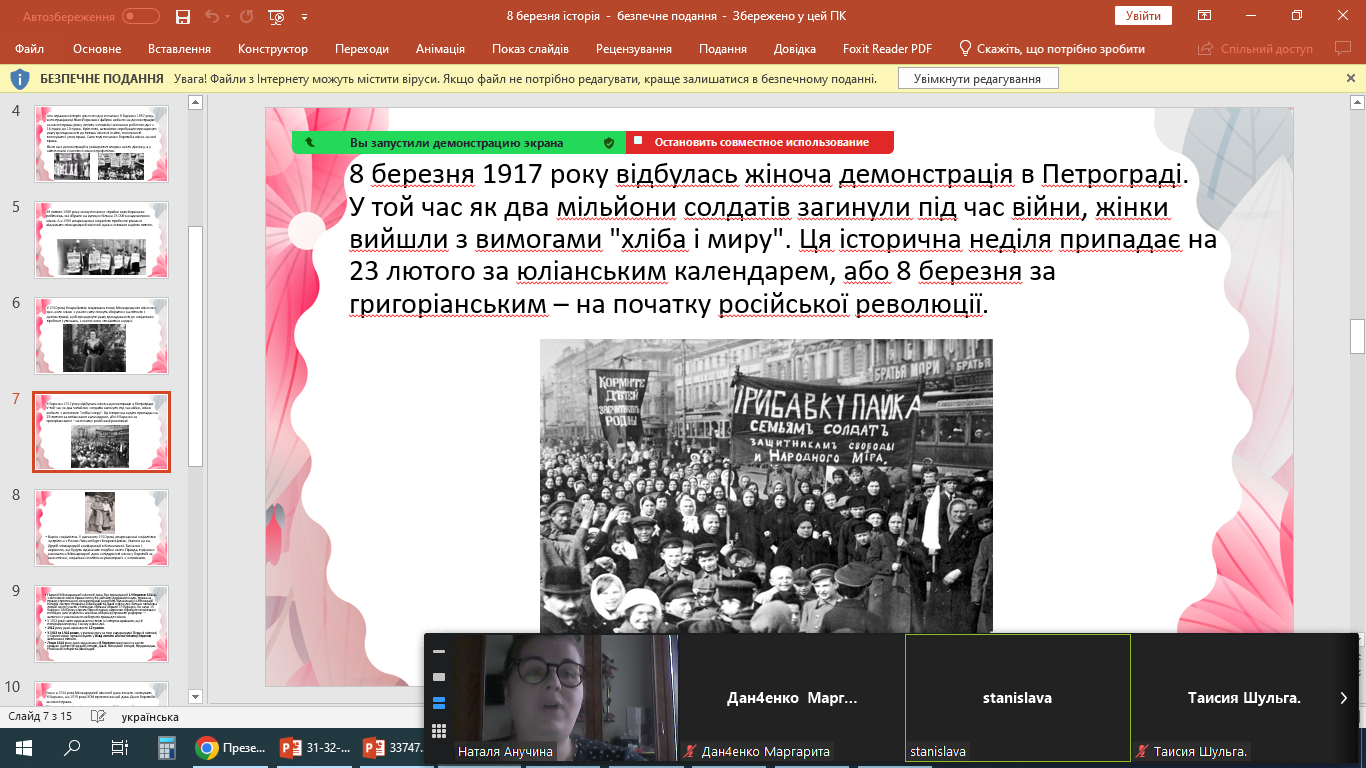
Task: Click the Start from Beginning slideshow icon
Action: click(277, 16)
